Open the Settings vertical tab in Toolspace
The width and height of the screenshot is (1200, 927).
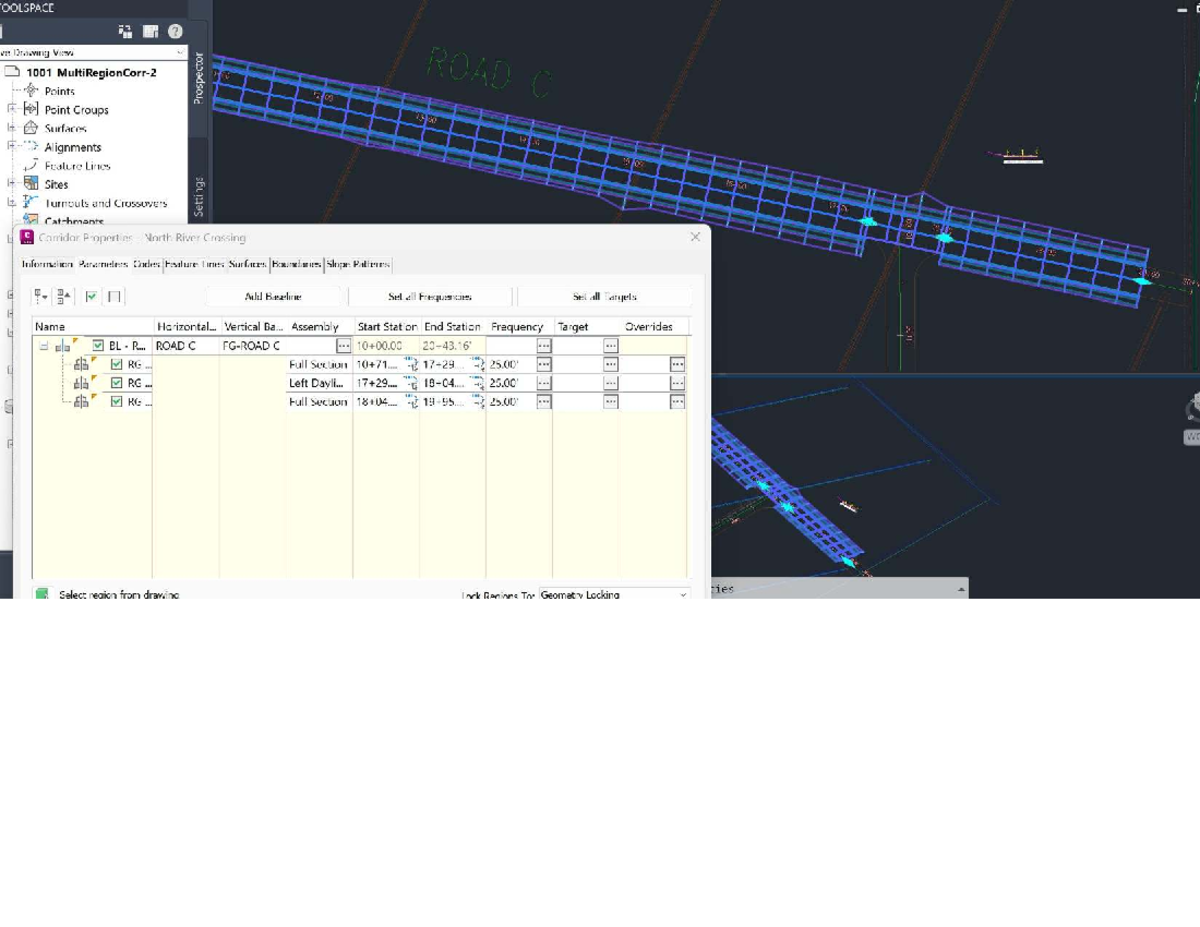200,196
